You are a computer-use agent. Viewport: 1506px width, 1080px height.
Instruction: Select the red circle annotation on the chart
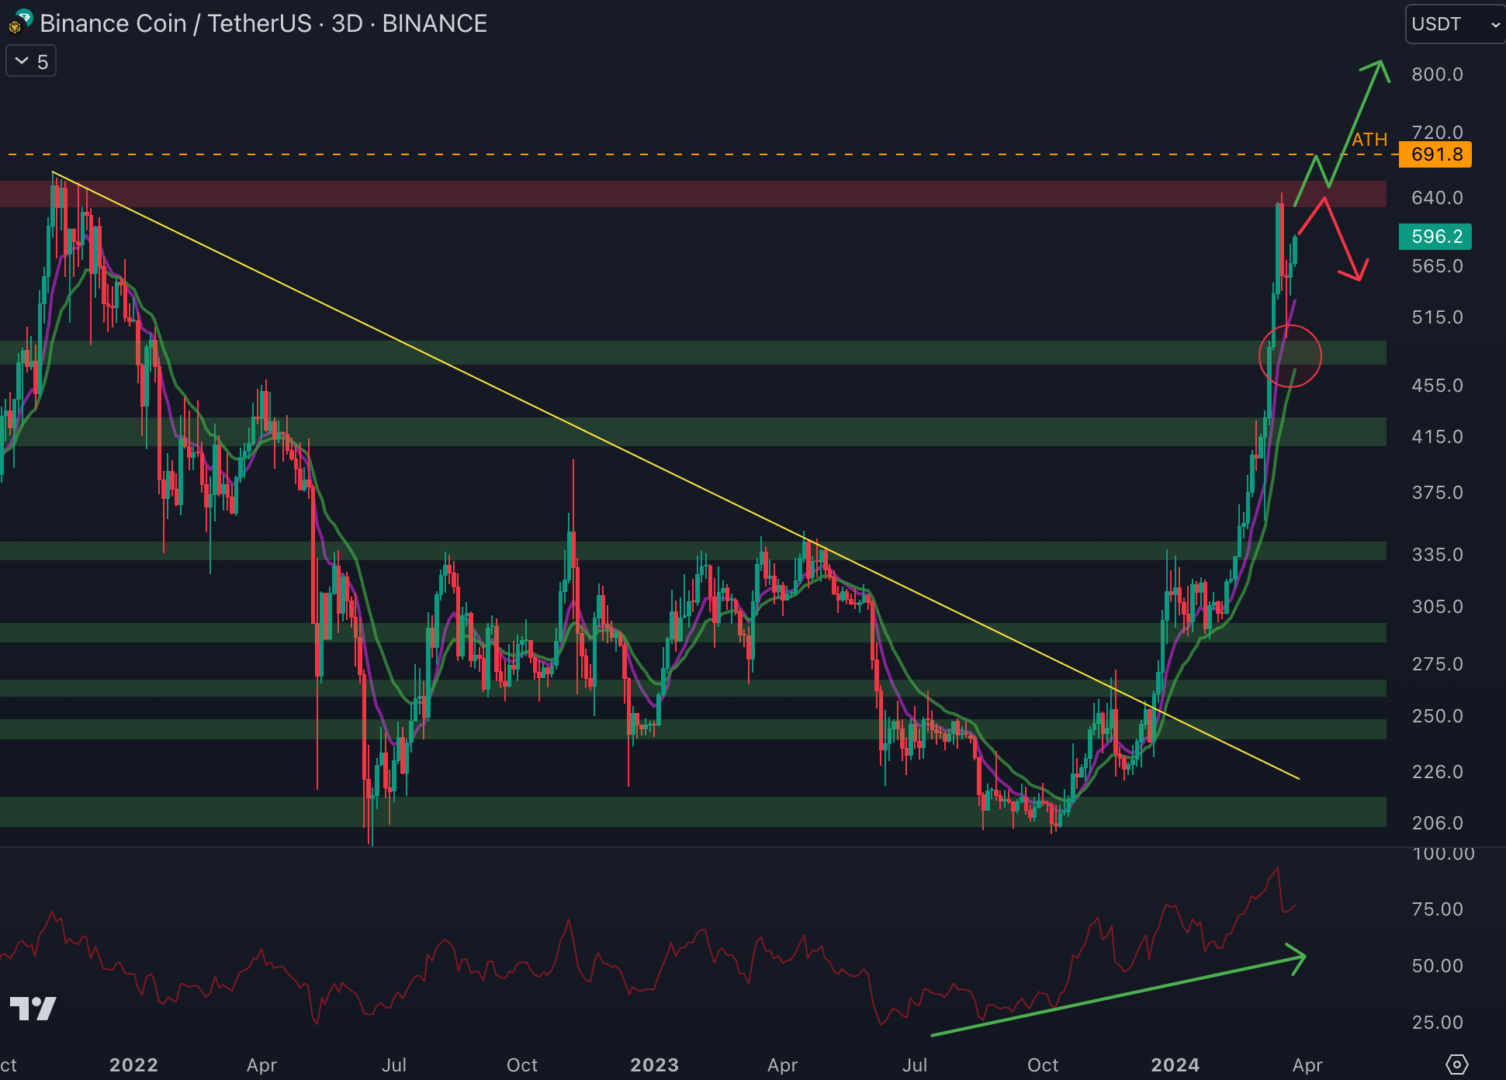1291,356
